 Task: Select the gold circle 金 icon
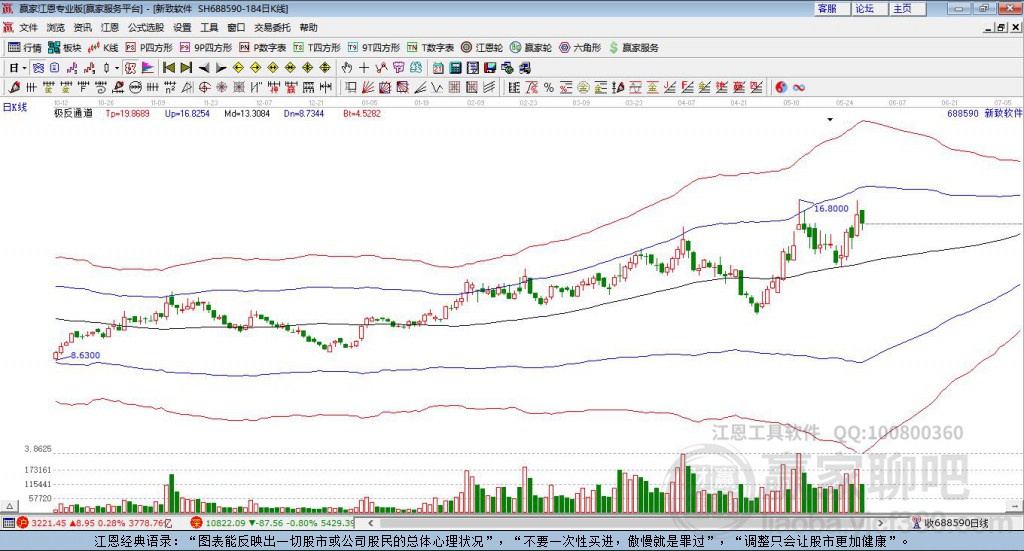point(583,87)
